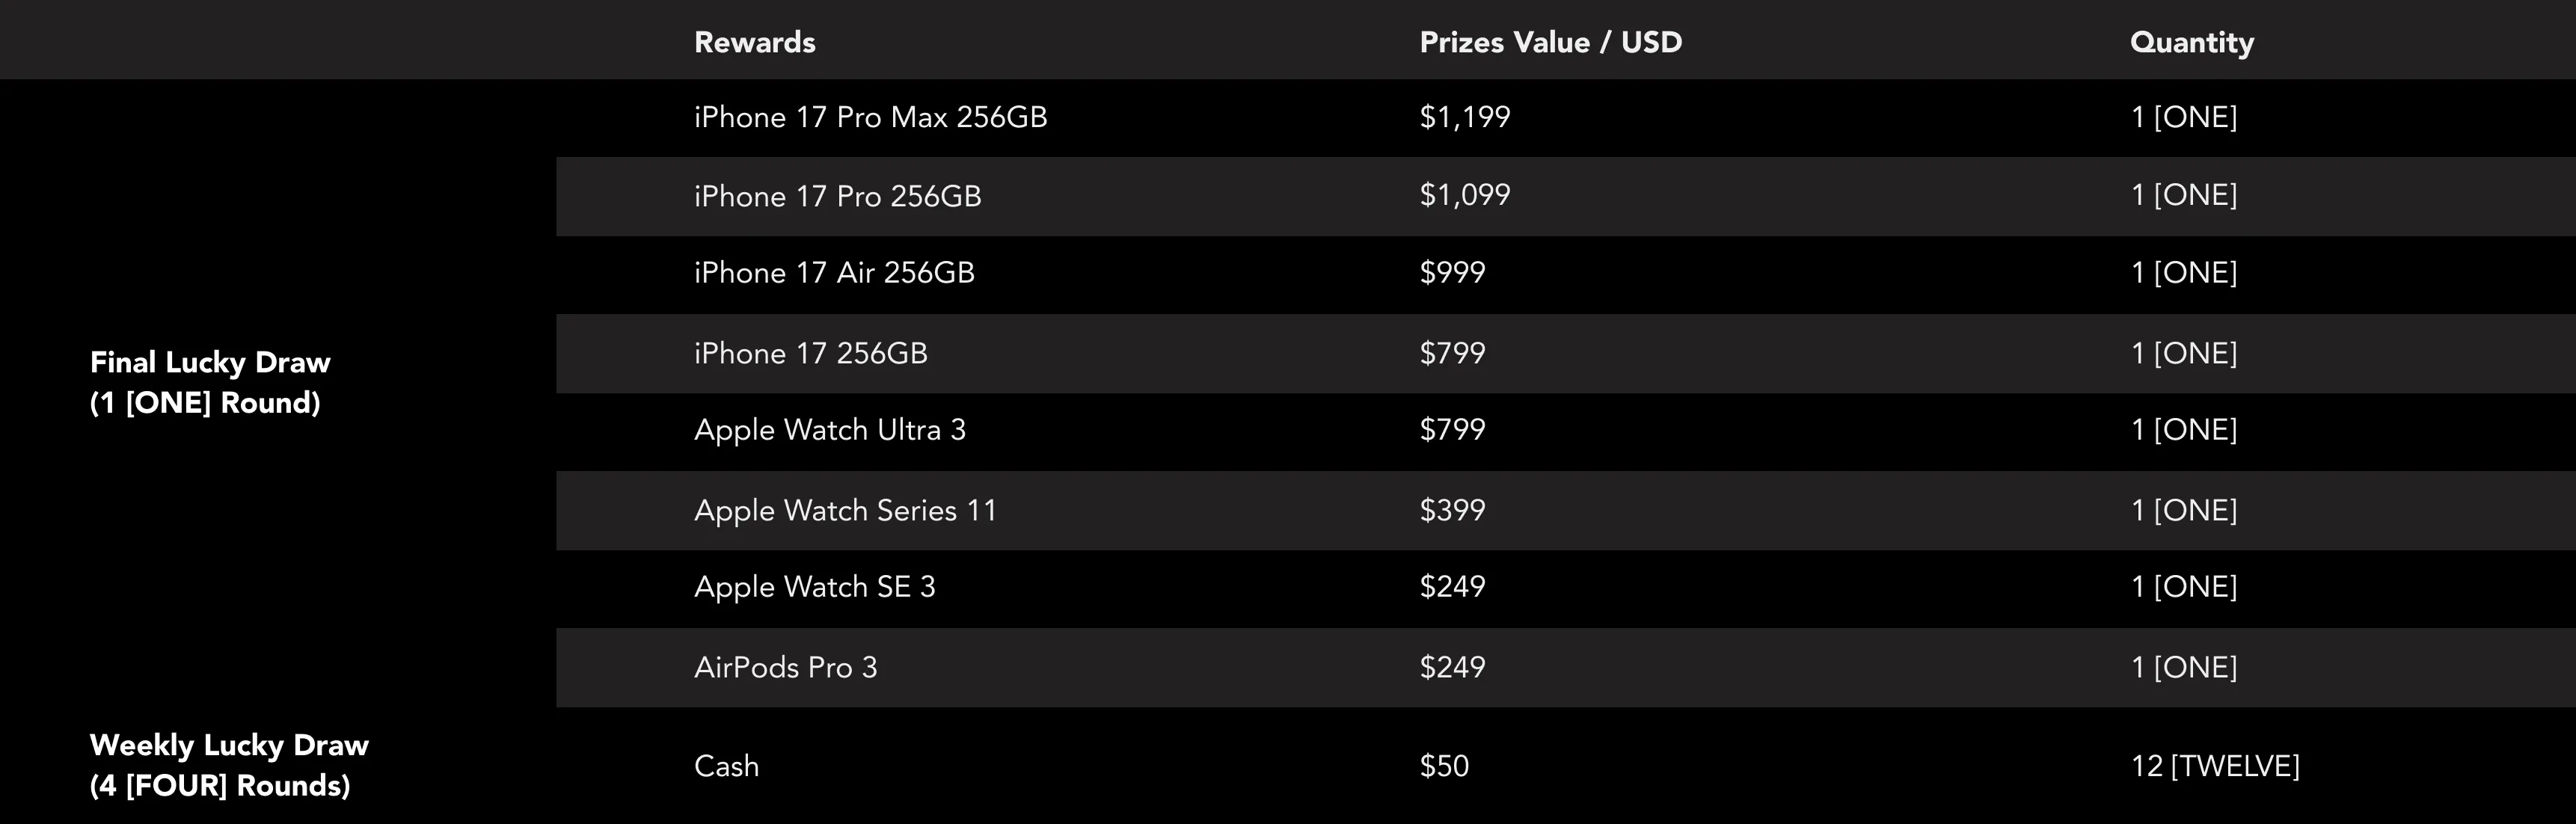Click the $50 cash prize value
Screen dimensions: 2576x824
click(1444, 766)
